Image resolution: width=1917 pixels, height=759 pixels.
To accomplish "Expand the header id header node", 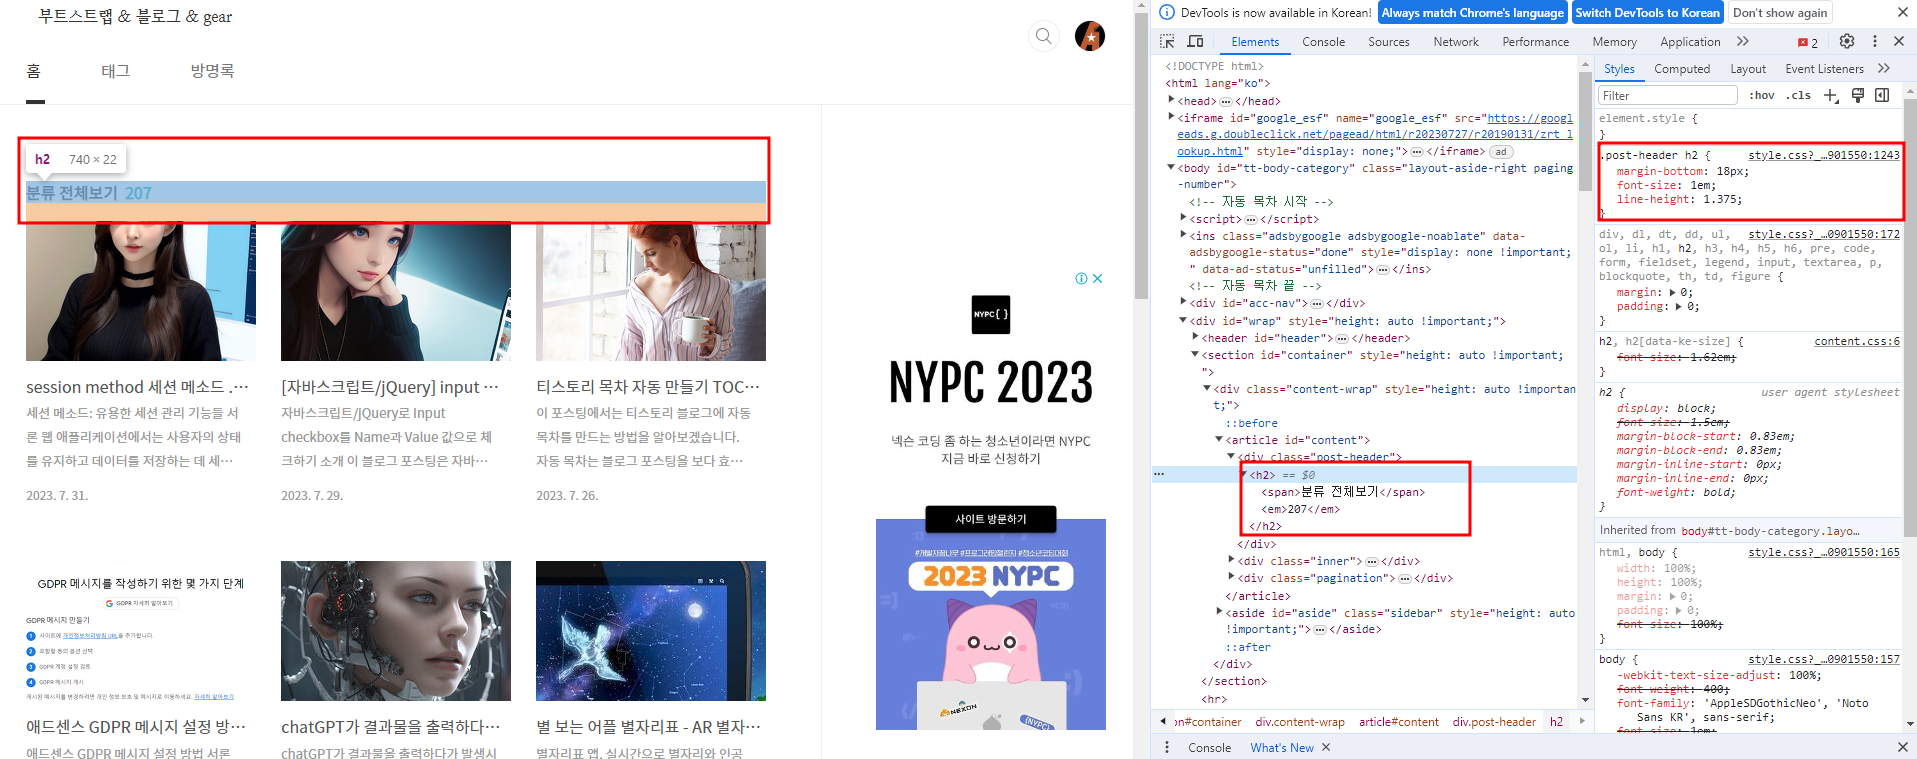I will pos(1195,337).
